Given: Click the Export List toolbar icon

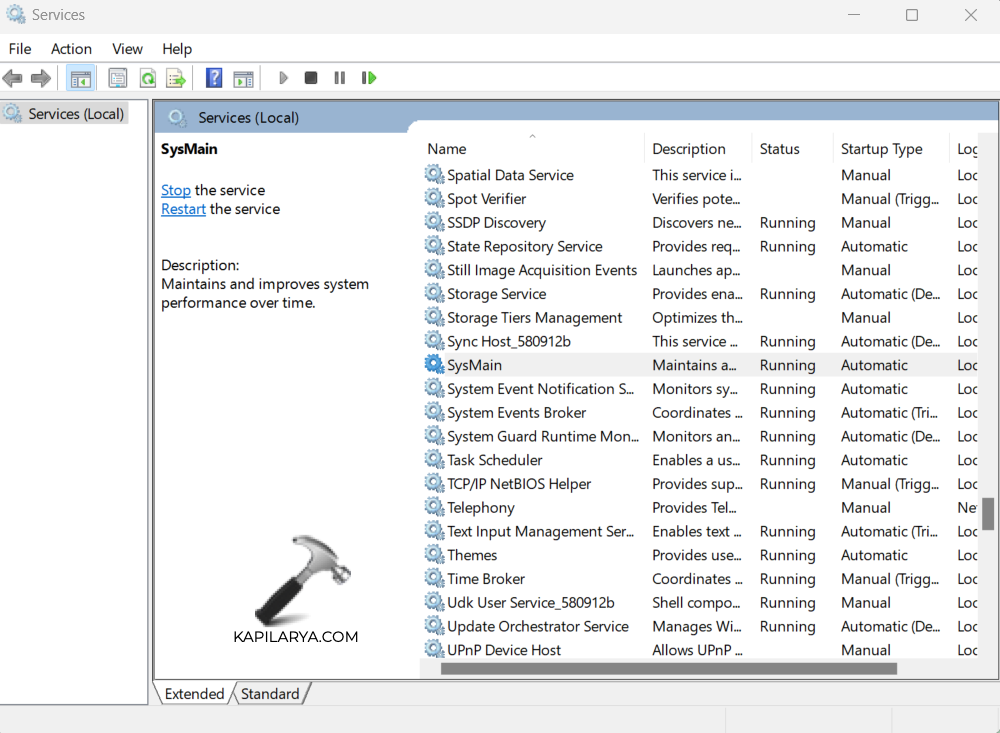Looking at the screenshot, I should 176,78.
